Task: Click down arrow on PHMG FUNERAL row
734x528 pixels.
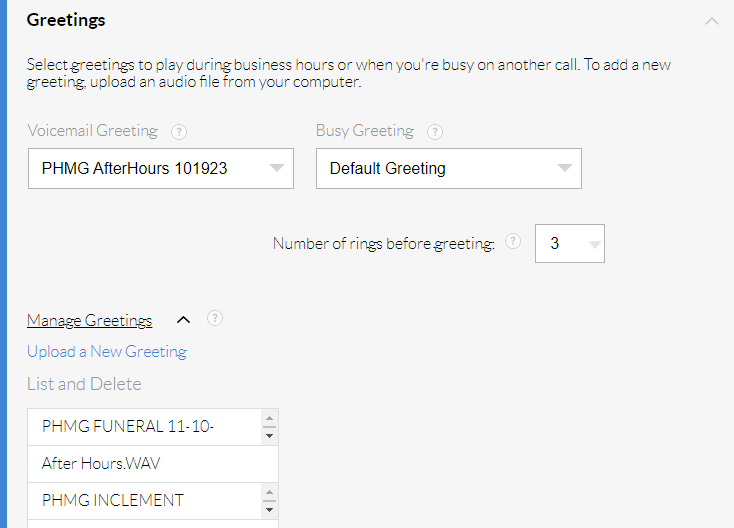Action: (269, 435)
